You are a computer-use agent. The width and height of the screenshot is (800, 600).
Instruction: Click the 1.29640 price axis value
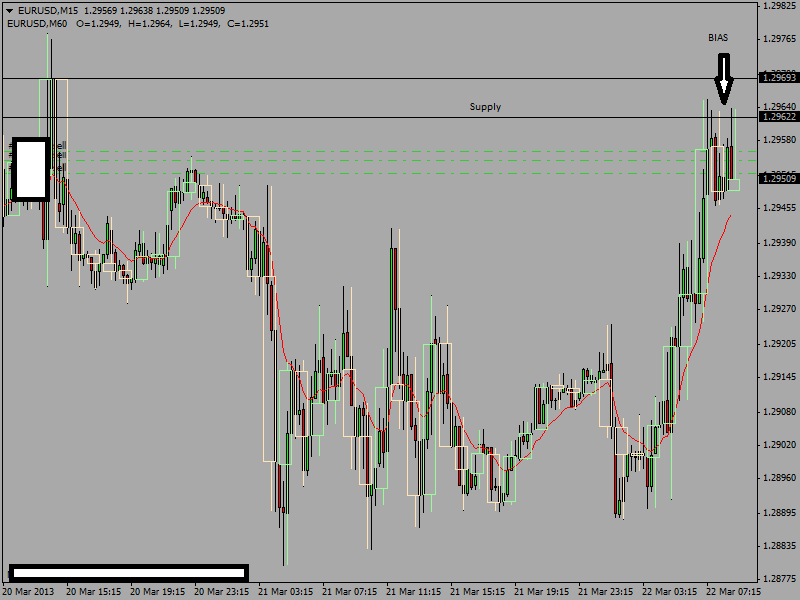tap(781, 107)
